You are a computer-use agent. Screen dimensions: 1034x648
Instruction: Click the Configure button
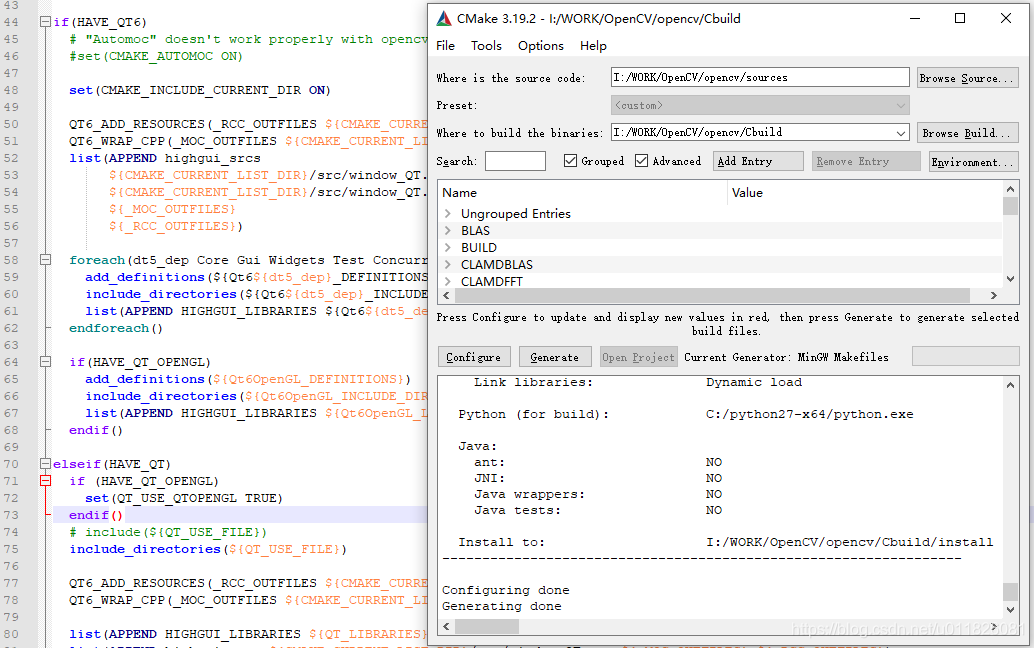(x=473, y=357)
